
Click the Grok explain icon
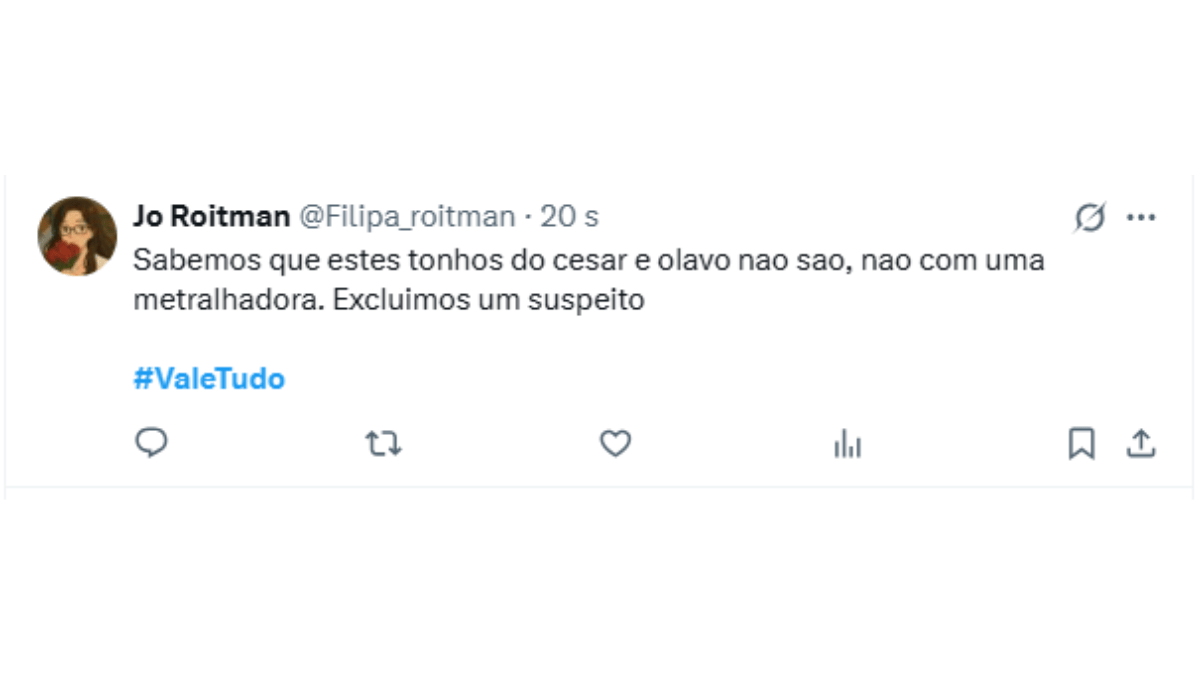pyautogui.click(x=1089, y=217)
